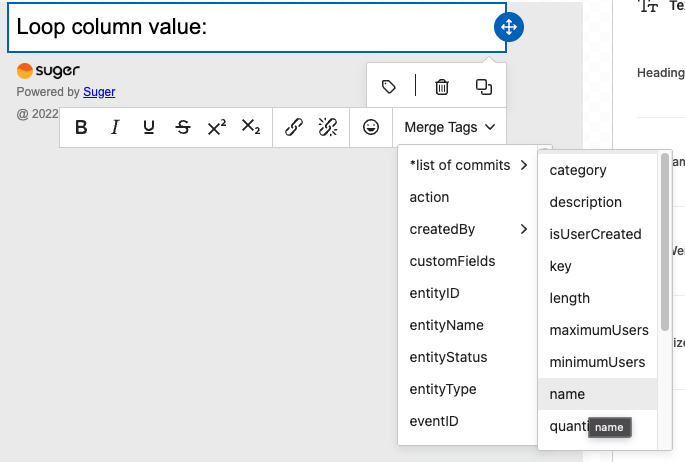The image size is (685, 462).
Task: Click the tag icon in block toolbar
Action: (x=390, y=87)
